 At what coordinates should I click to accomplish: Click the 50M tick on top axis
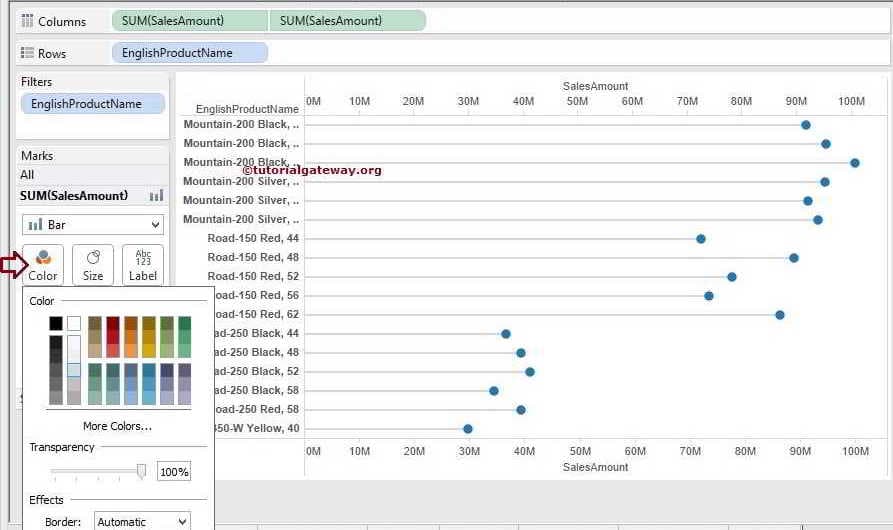click(577, 101)
